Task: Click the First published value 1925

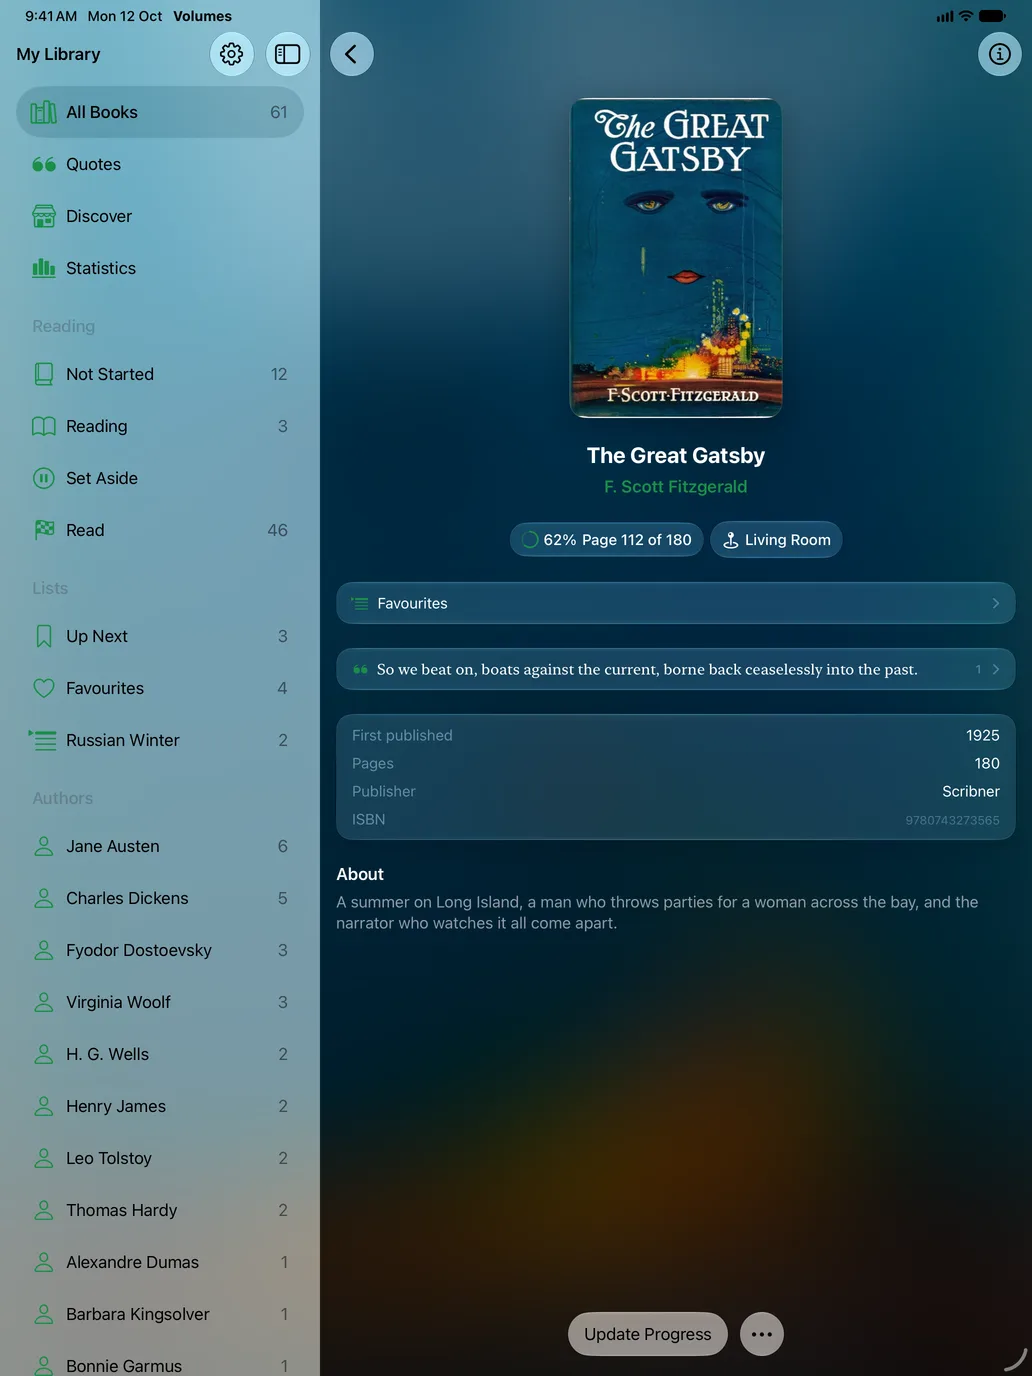Action: pos(983,735)
